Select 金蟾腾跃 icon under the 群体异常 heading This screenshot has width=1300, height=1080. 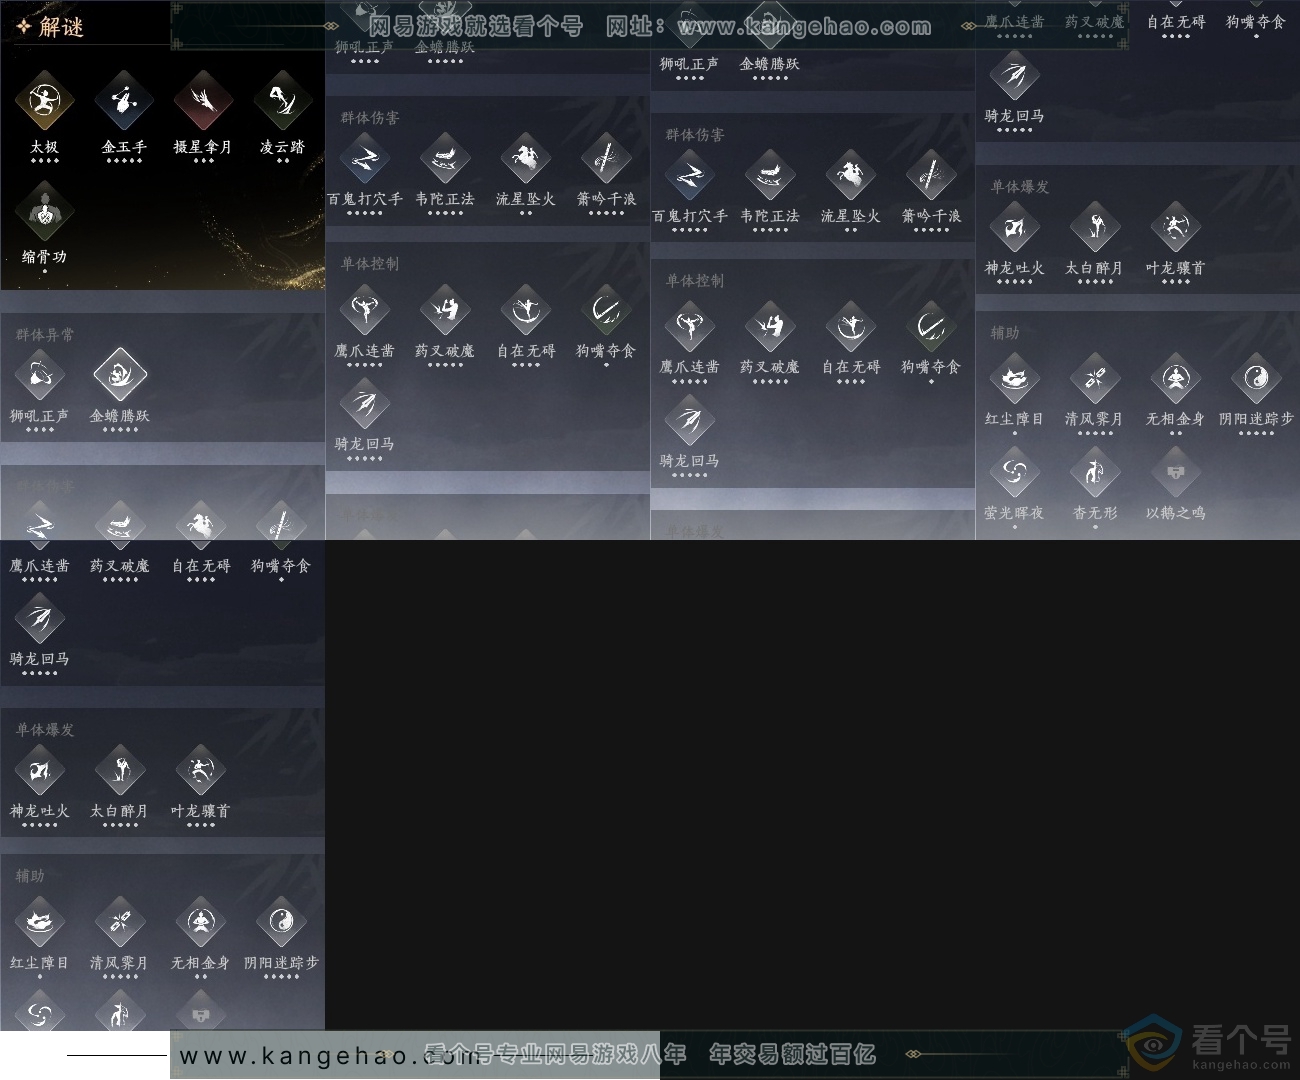(120, 374)
